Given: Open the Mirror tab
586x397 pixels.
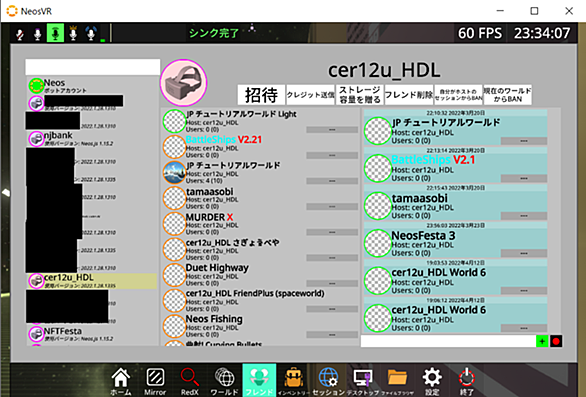Looking at the screenshot, I should [x=155, y=381].
